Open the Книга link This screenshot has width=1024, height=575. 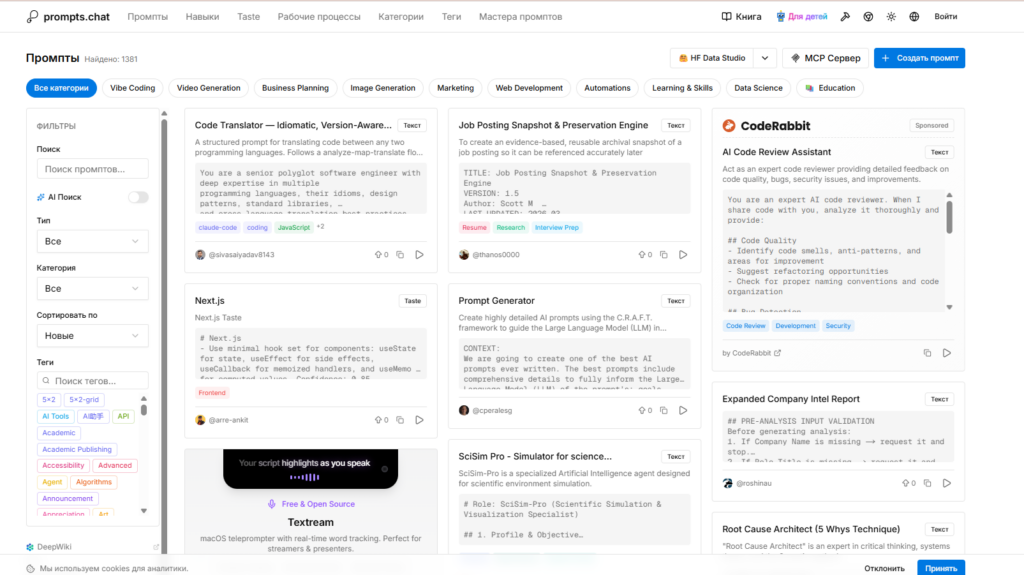(741, 17)
